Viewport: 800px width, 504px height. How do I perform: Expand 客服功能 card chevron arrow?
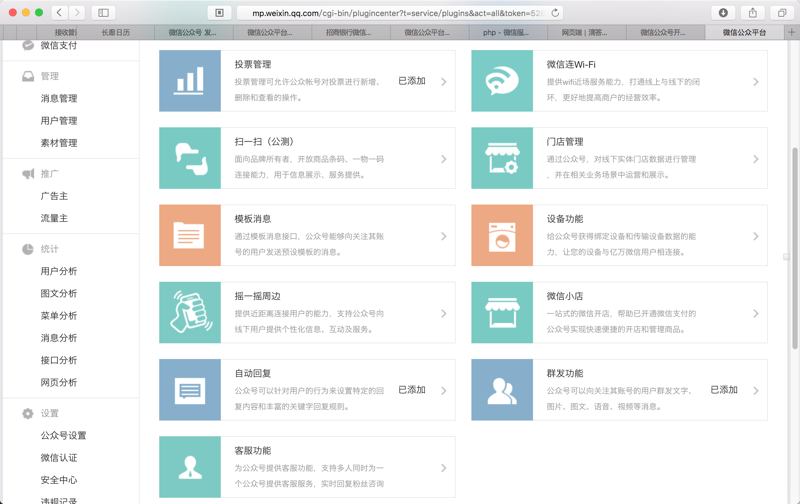(444, 468)
